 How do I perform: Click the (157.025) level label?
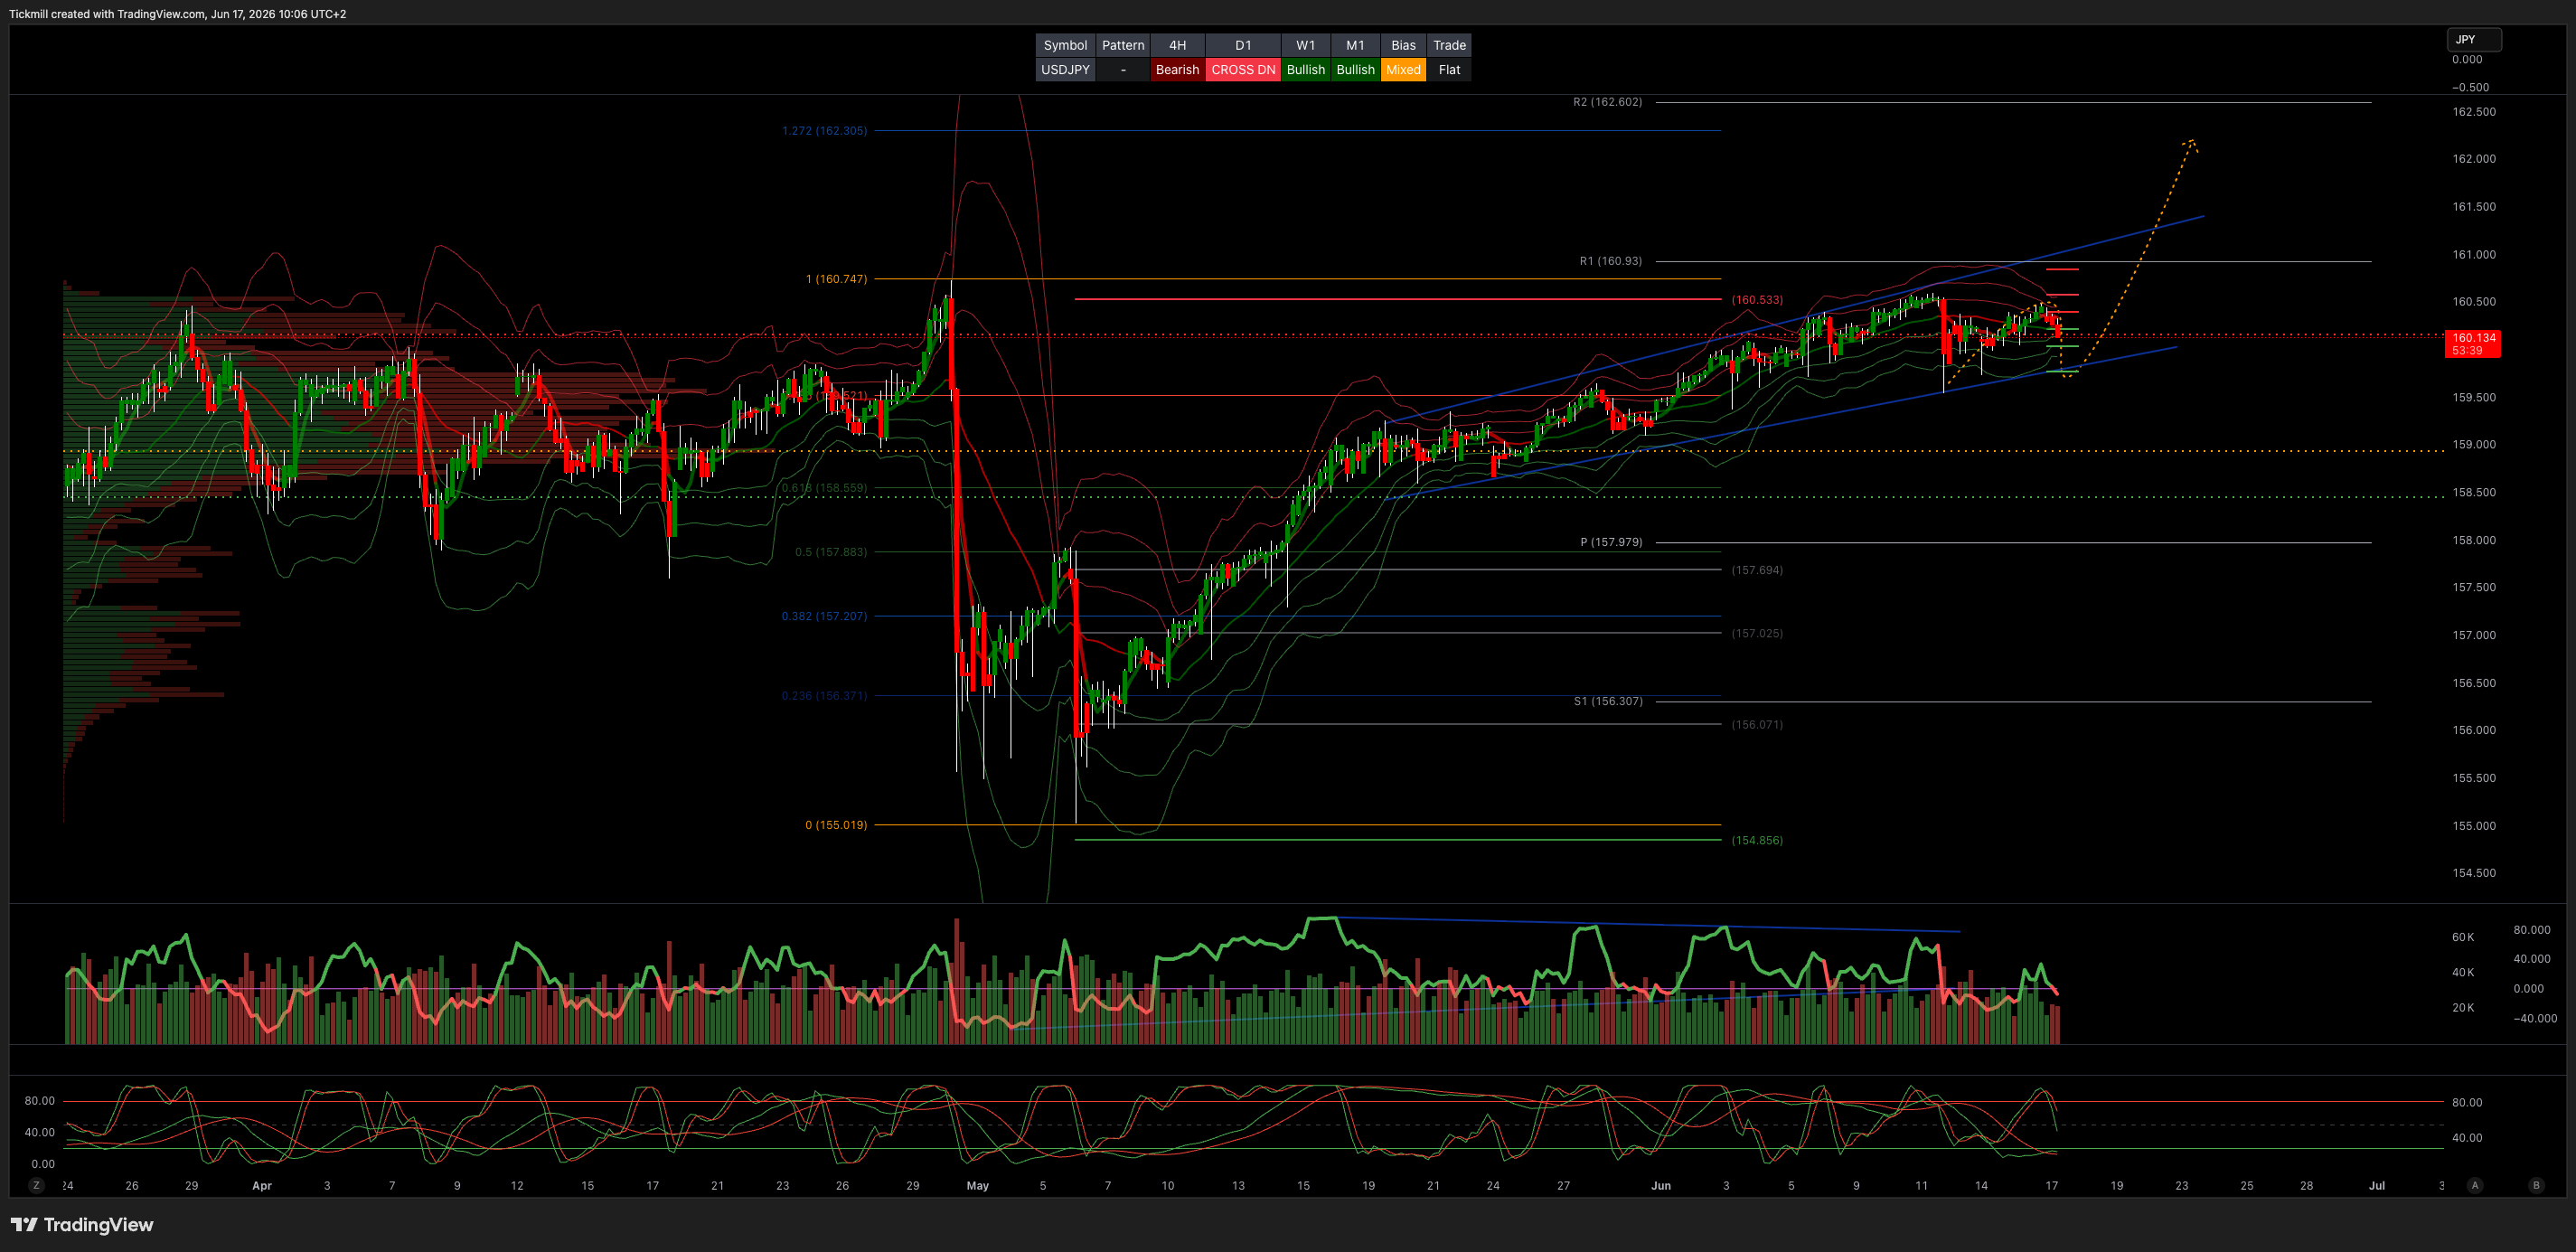click(1757, 633)
